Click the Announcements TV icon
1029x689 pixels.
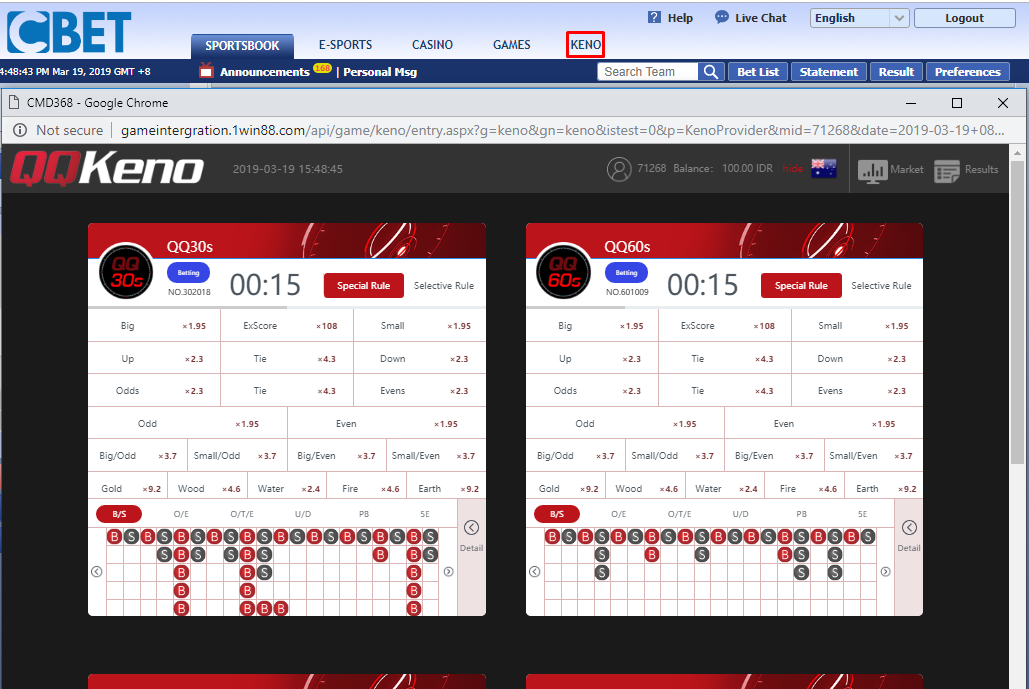pos(206,71)
